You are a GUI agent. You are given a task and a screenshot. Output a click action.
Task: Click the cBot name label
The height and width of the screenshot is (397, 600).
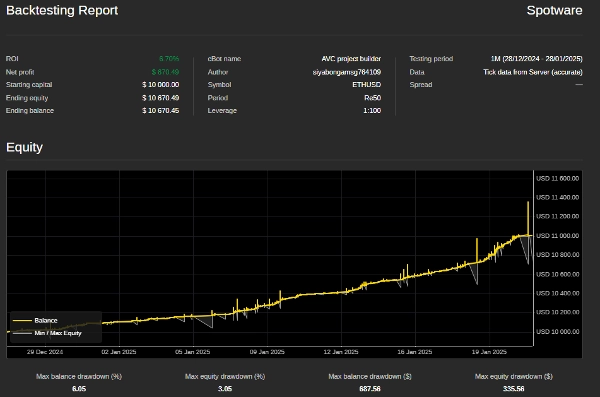(x=224, y=59)
